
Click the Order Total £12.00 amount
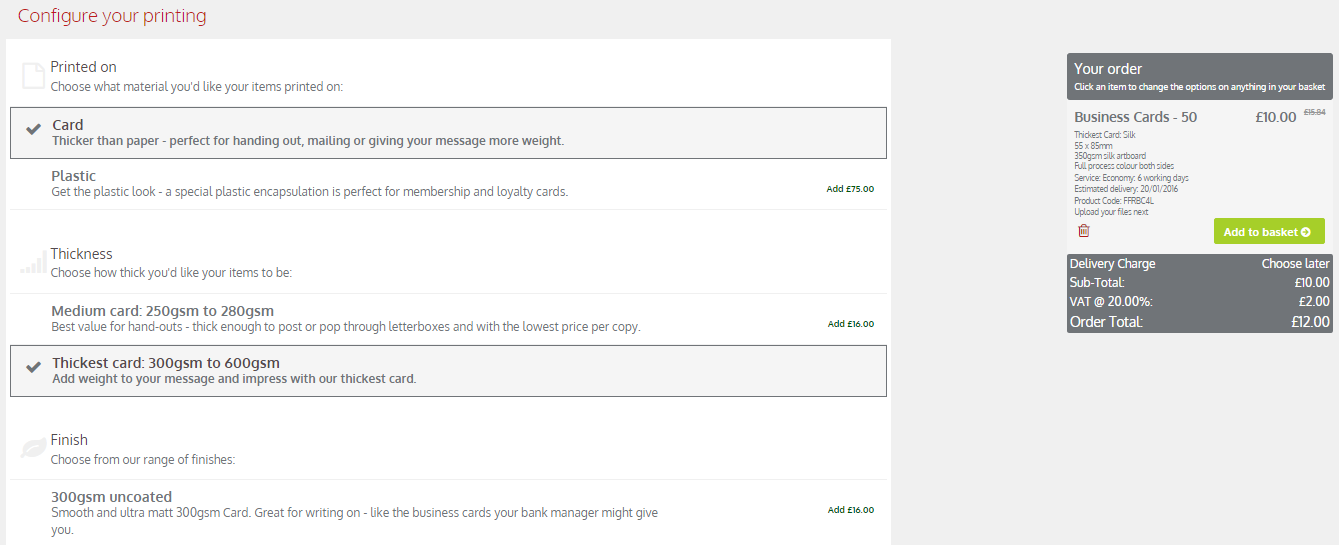[x=1310, y=322]
